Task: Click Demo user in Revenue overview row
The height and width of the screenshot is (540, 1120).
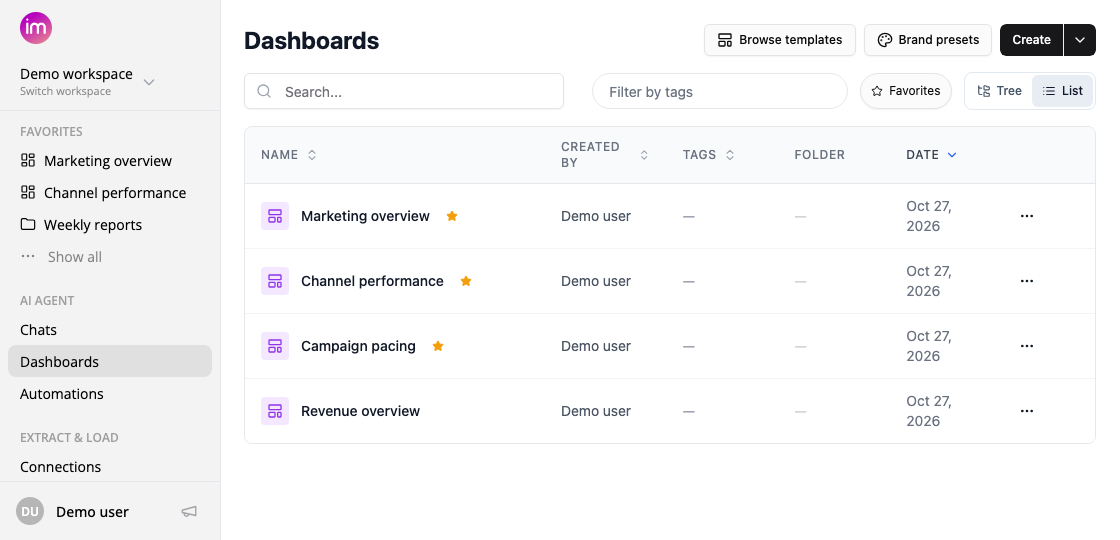Action: [596, 411]
